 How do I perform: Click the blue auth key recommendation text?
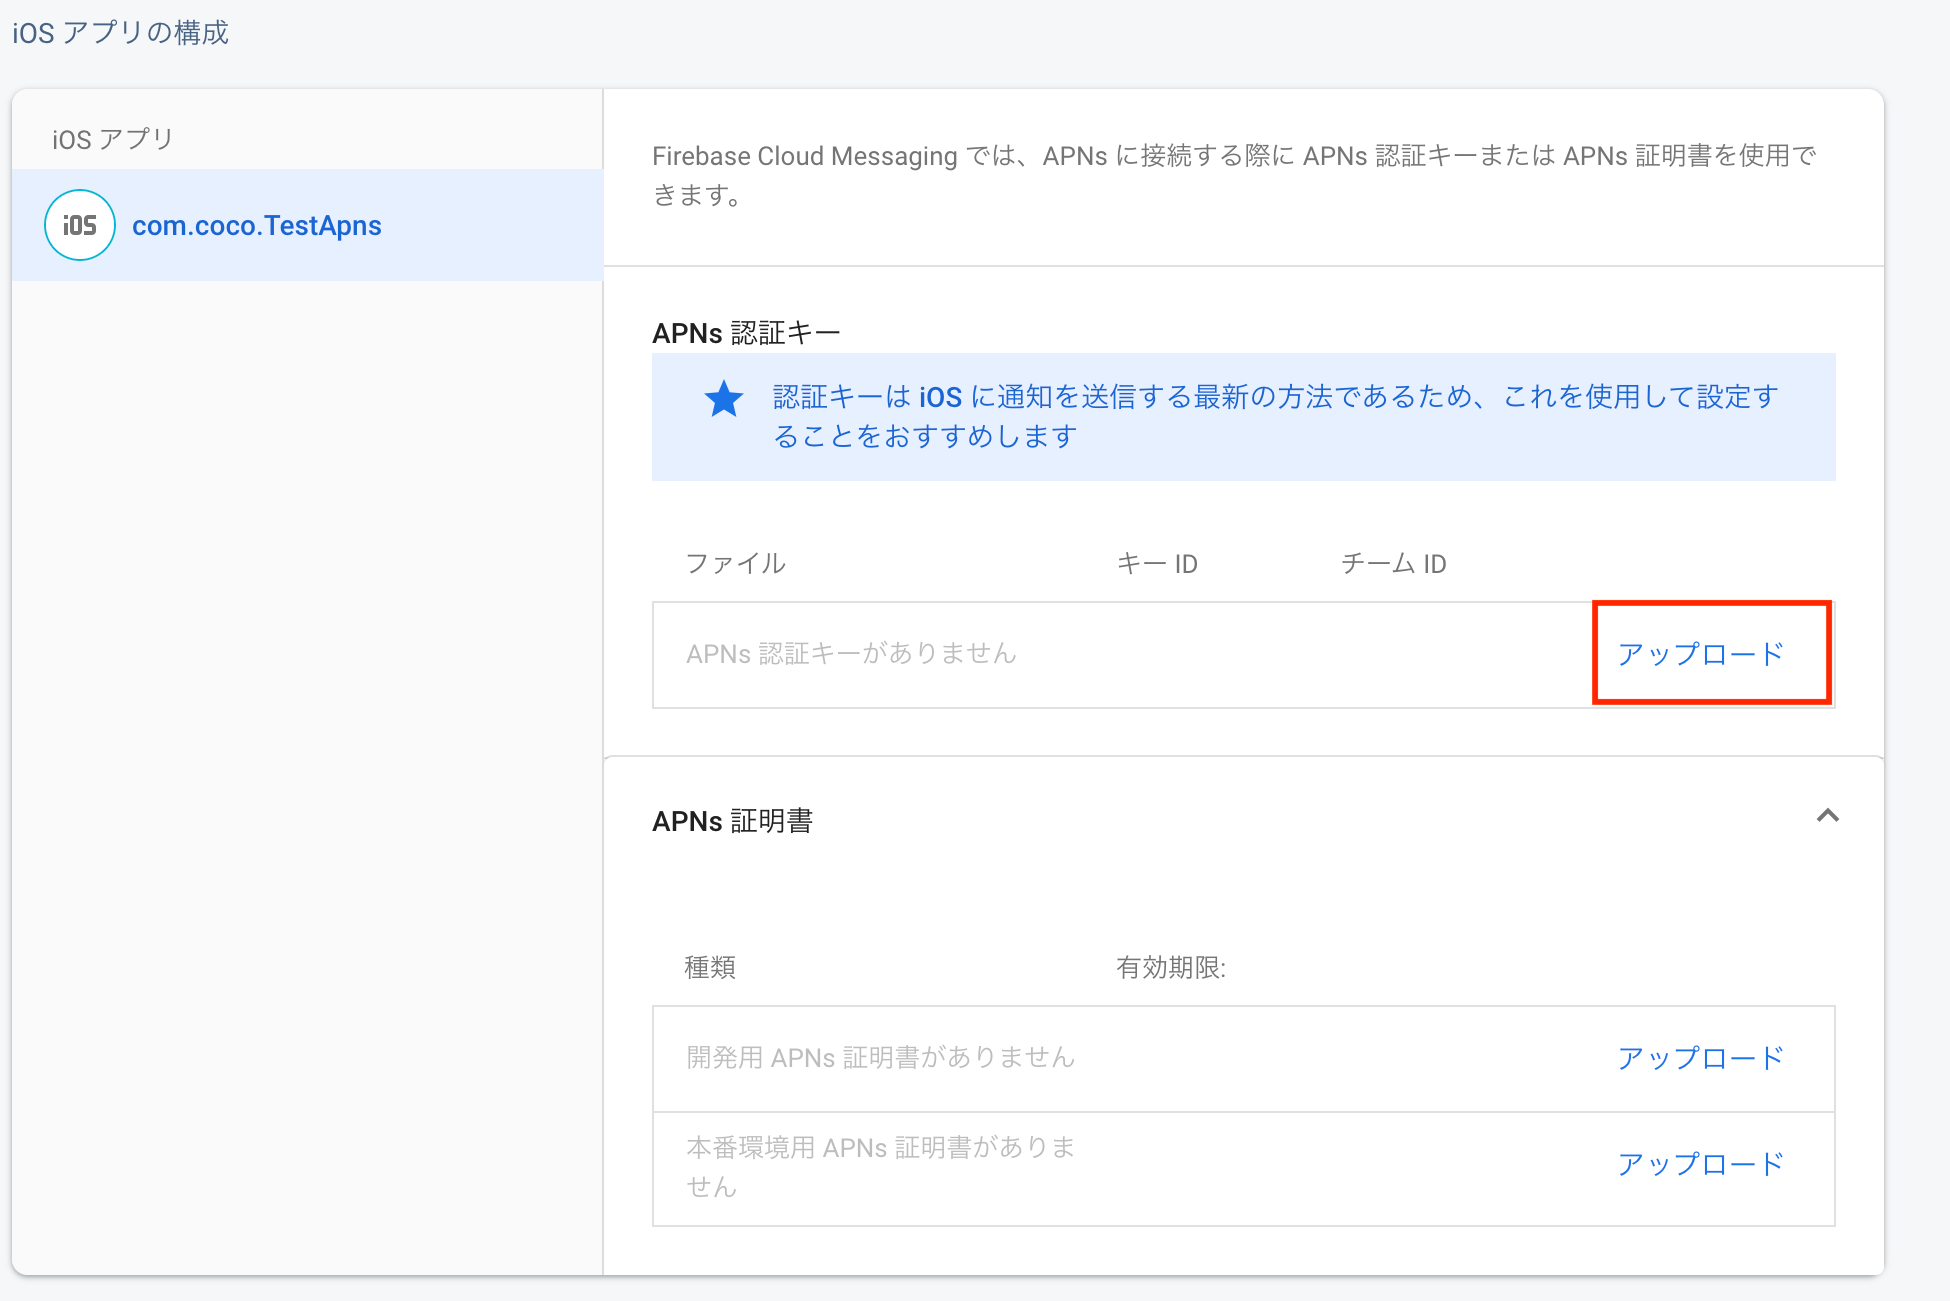pos(1276,416)
